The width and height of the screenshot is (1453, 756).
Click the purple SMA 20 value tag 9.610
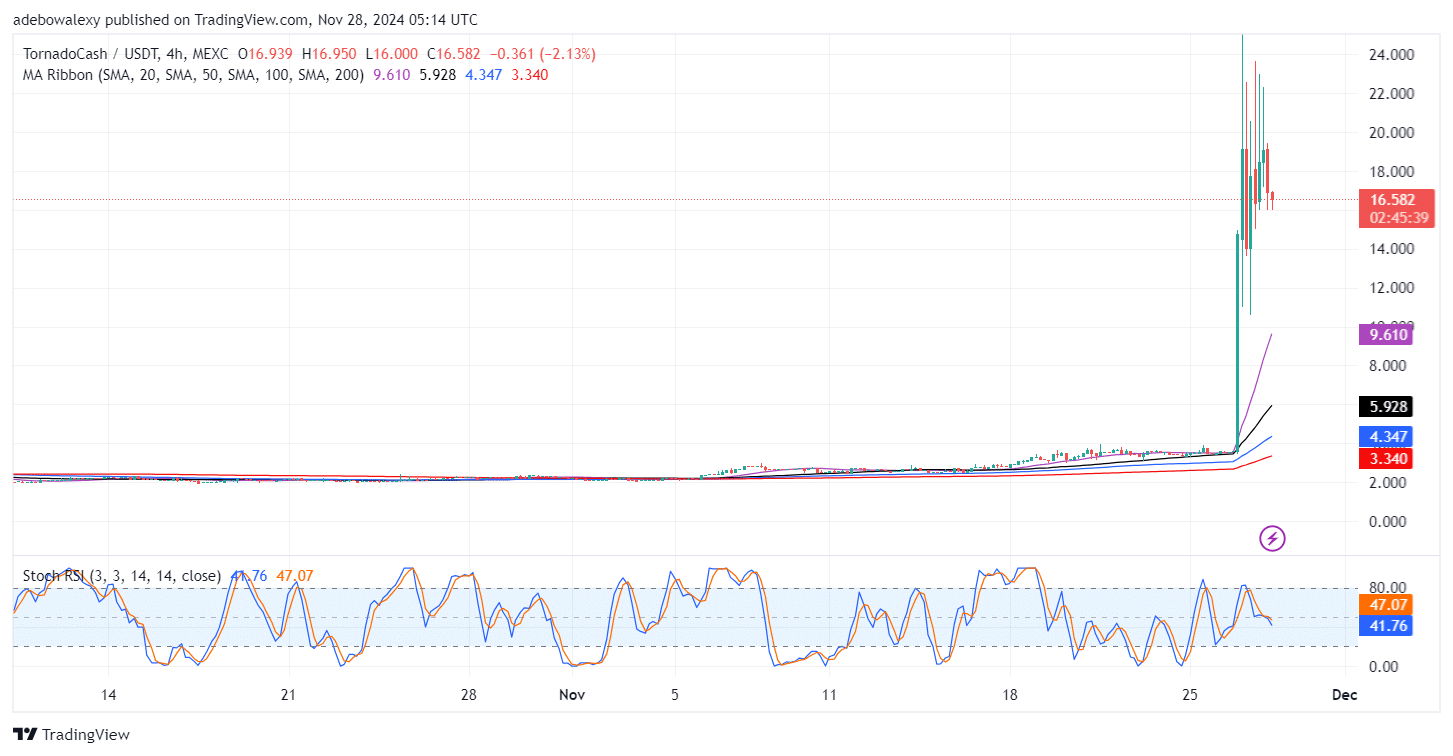click(1385, 334)
